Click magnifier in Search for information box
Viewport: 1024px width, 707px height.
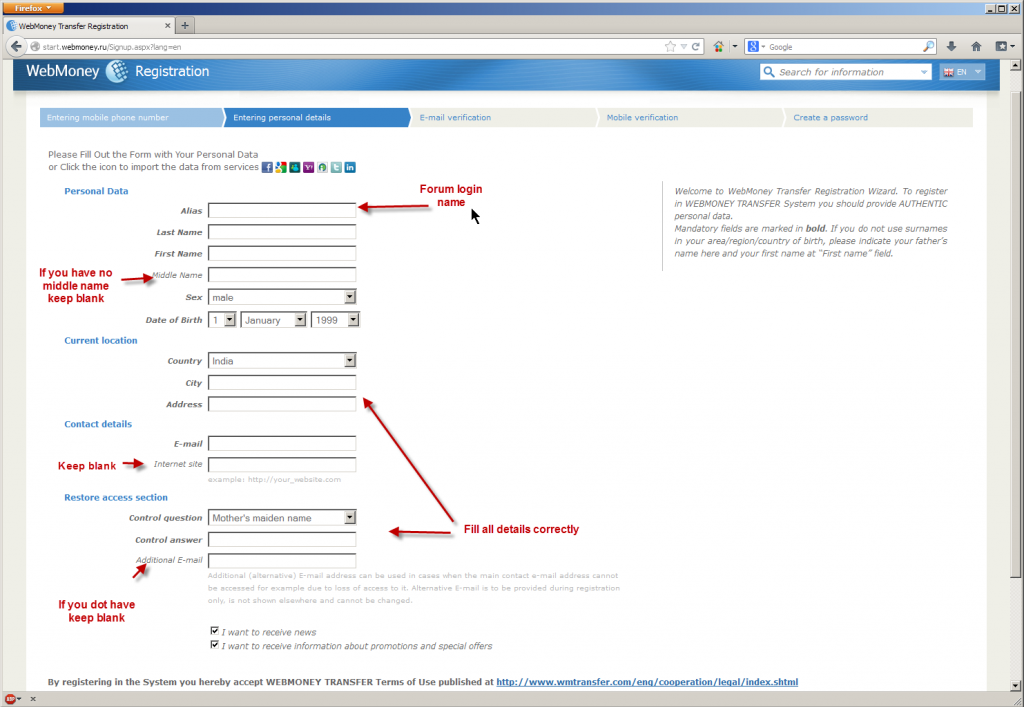pos(769,72)
